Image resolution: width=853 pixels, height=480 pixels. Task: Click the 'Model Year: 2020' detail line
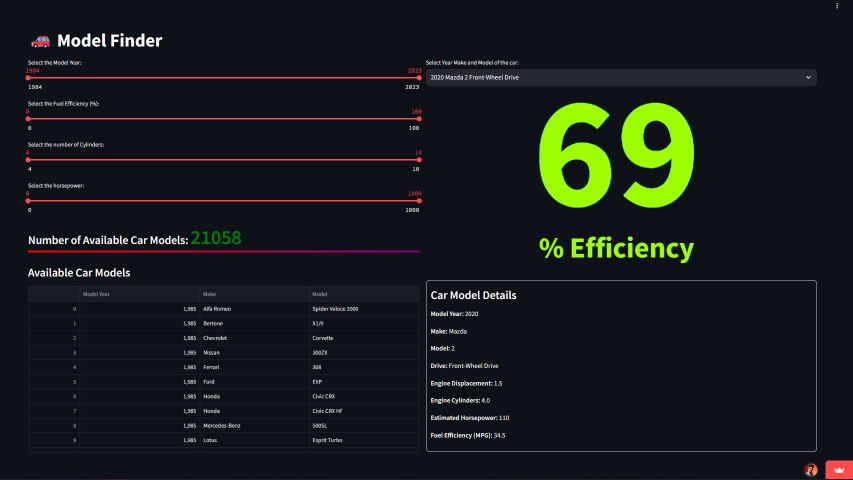point(454,314)
